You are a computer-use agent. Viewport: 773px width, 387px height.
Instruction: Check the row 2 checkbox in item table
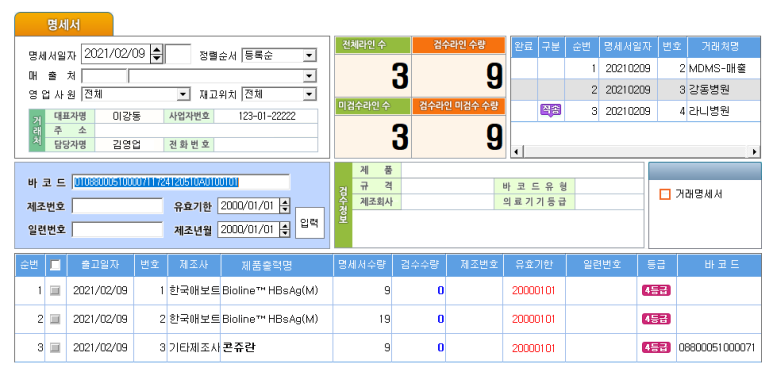[55, 319]
